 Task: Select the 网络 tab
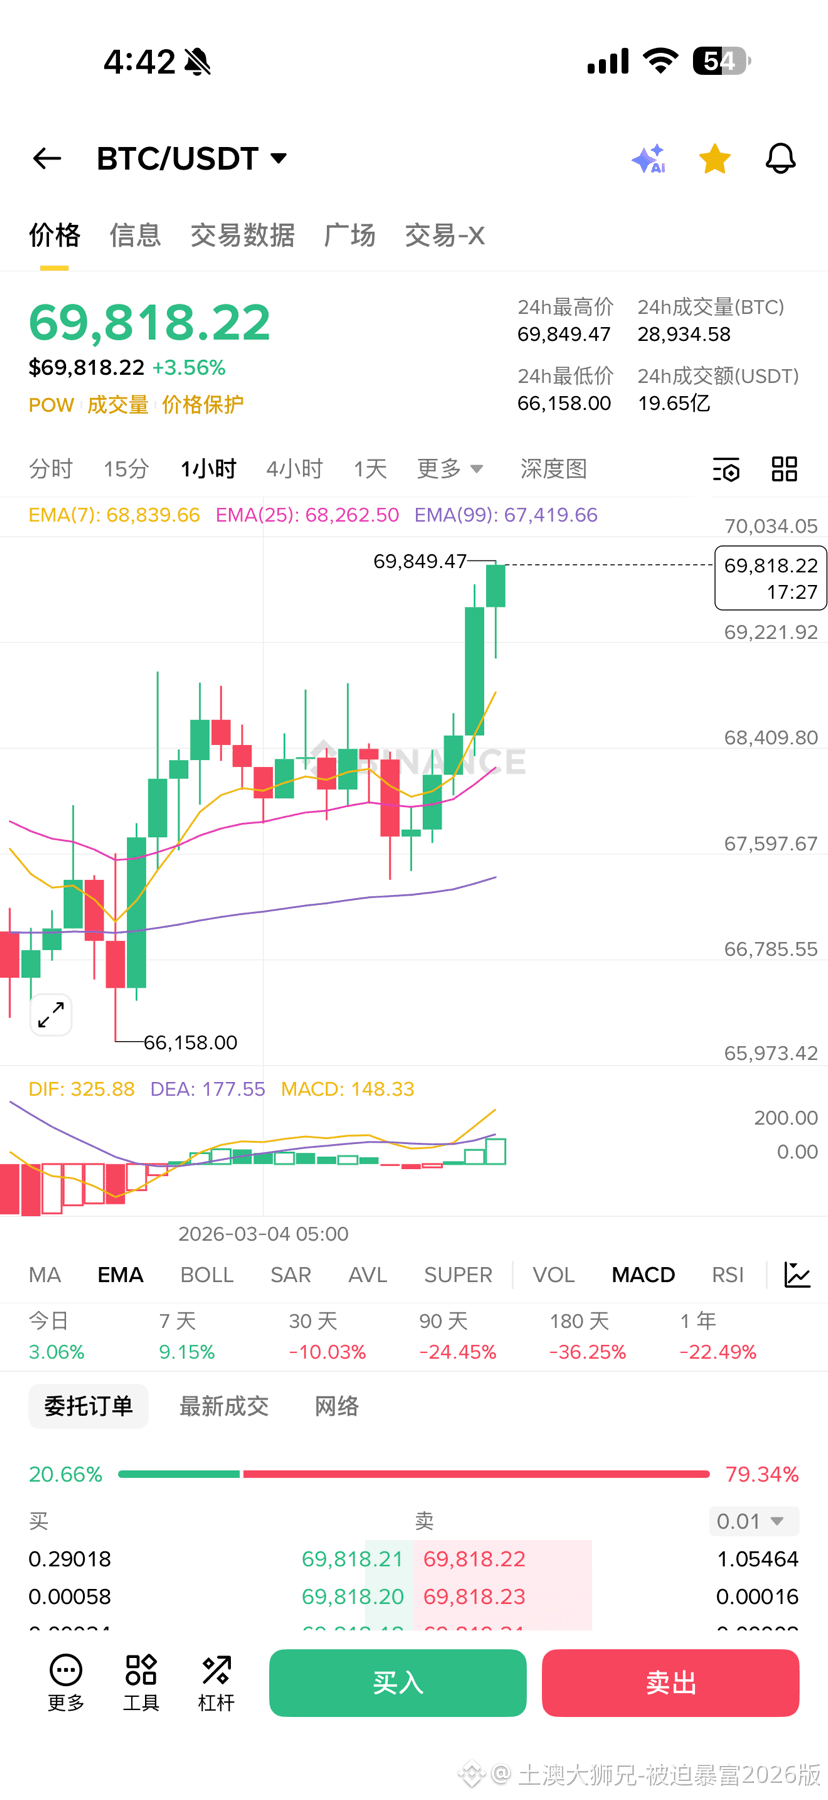(337, 1407)
